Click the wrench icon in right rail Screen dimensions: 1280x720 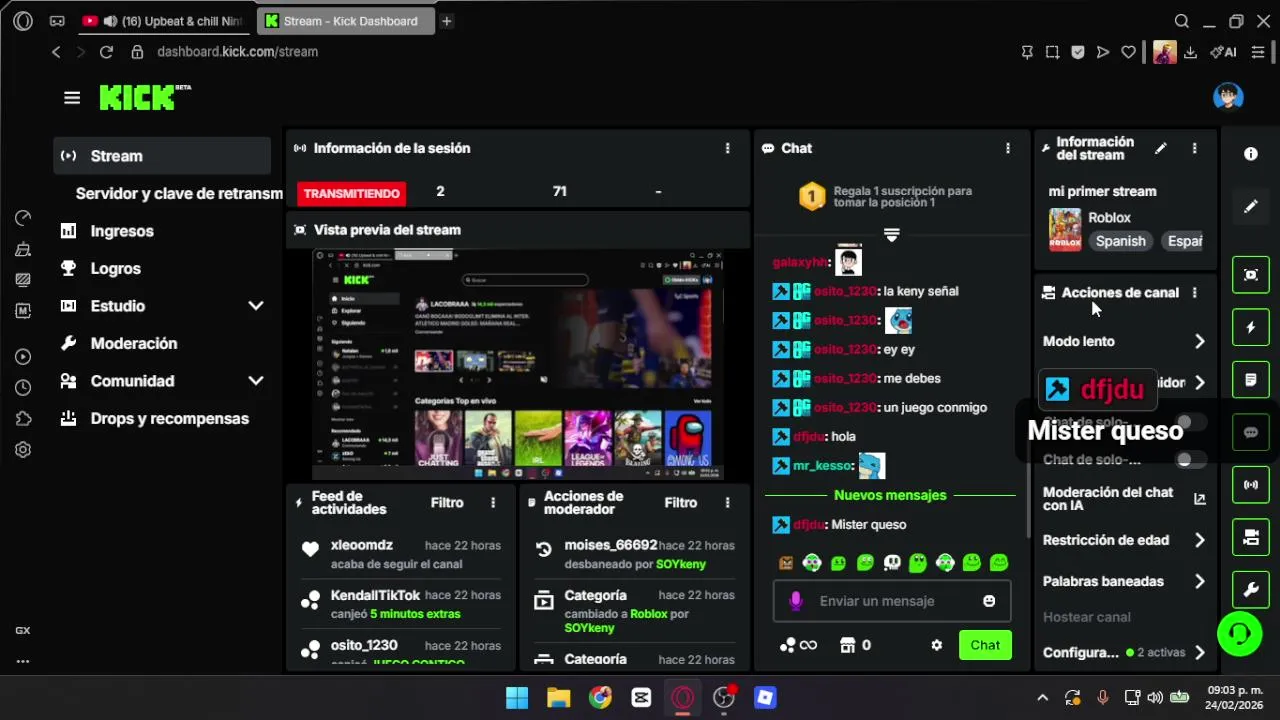(1251, 590)
